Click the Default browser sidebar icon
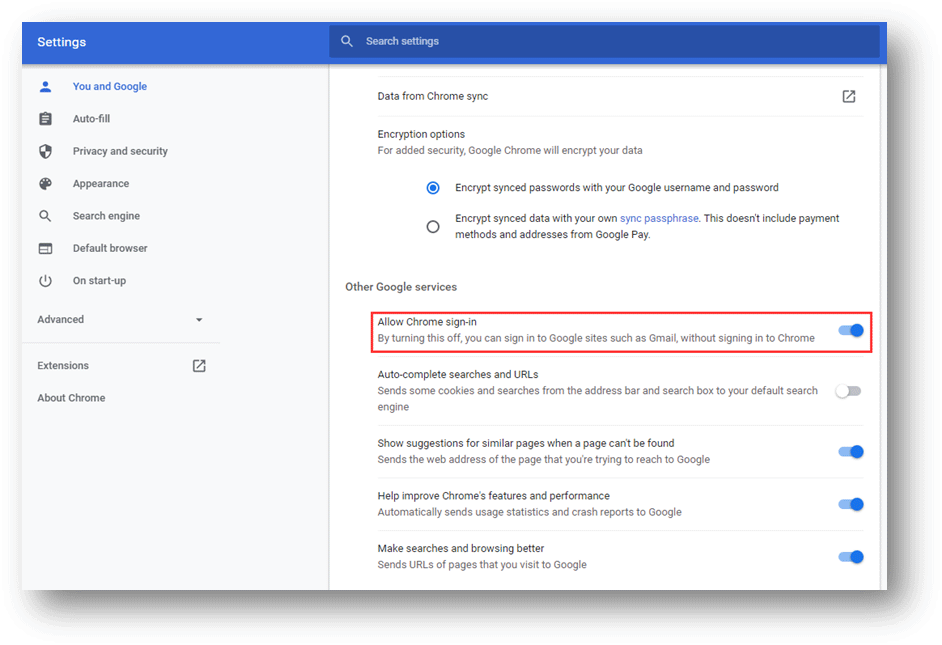Screen dimensions: 942x645 tap(45, 248)
